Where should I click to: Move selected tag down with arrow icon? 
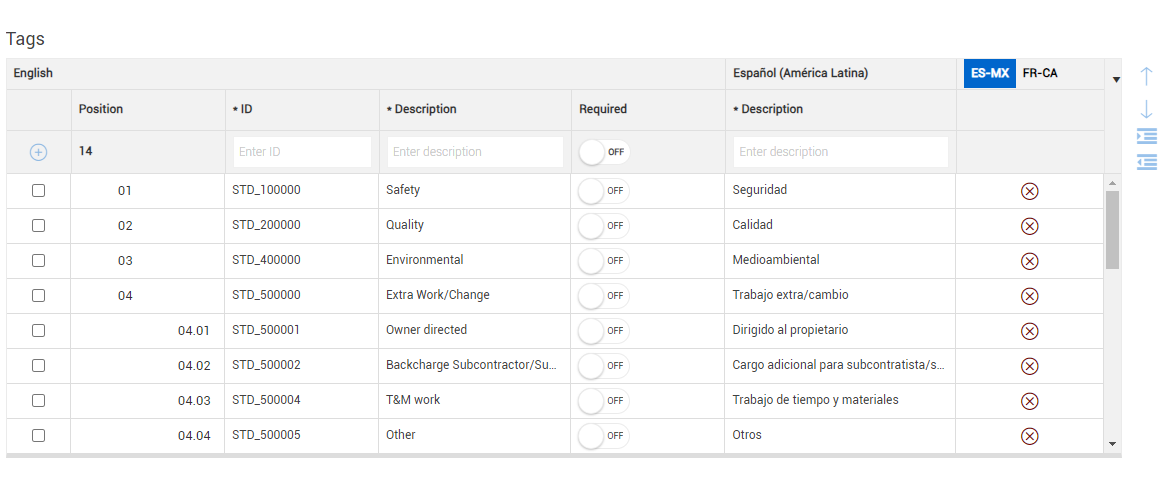pos(1147,110)
